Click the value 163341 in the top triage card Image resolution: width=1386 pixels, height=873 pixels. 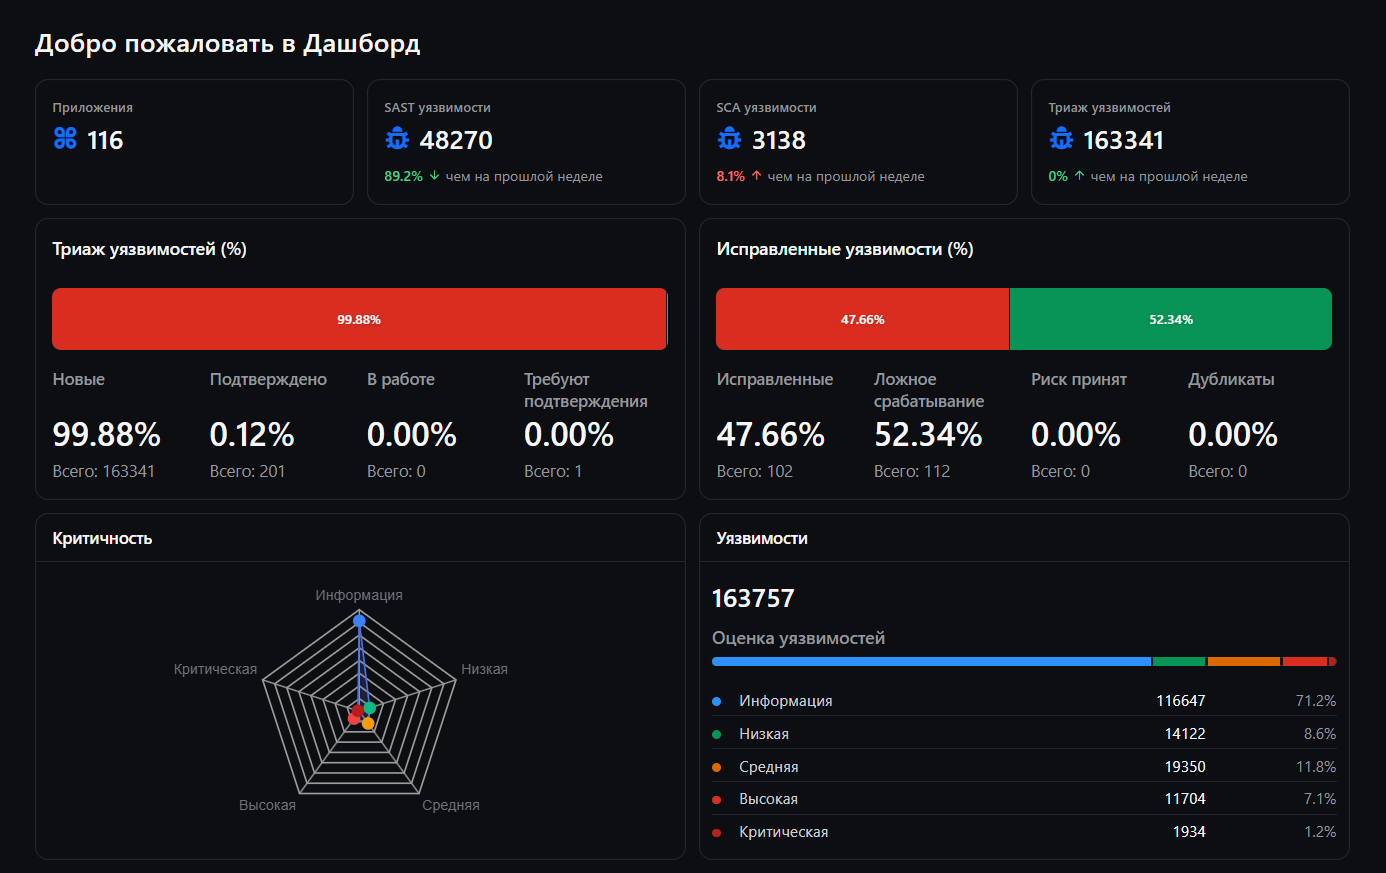pyautogui.click(x=1124, y=140)
